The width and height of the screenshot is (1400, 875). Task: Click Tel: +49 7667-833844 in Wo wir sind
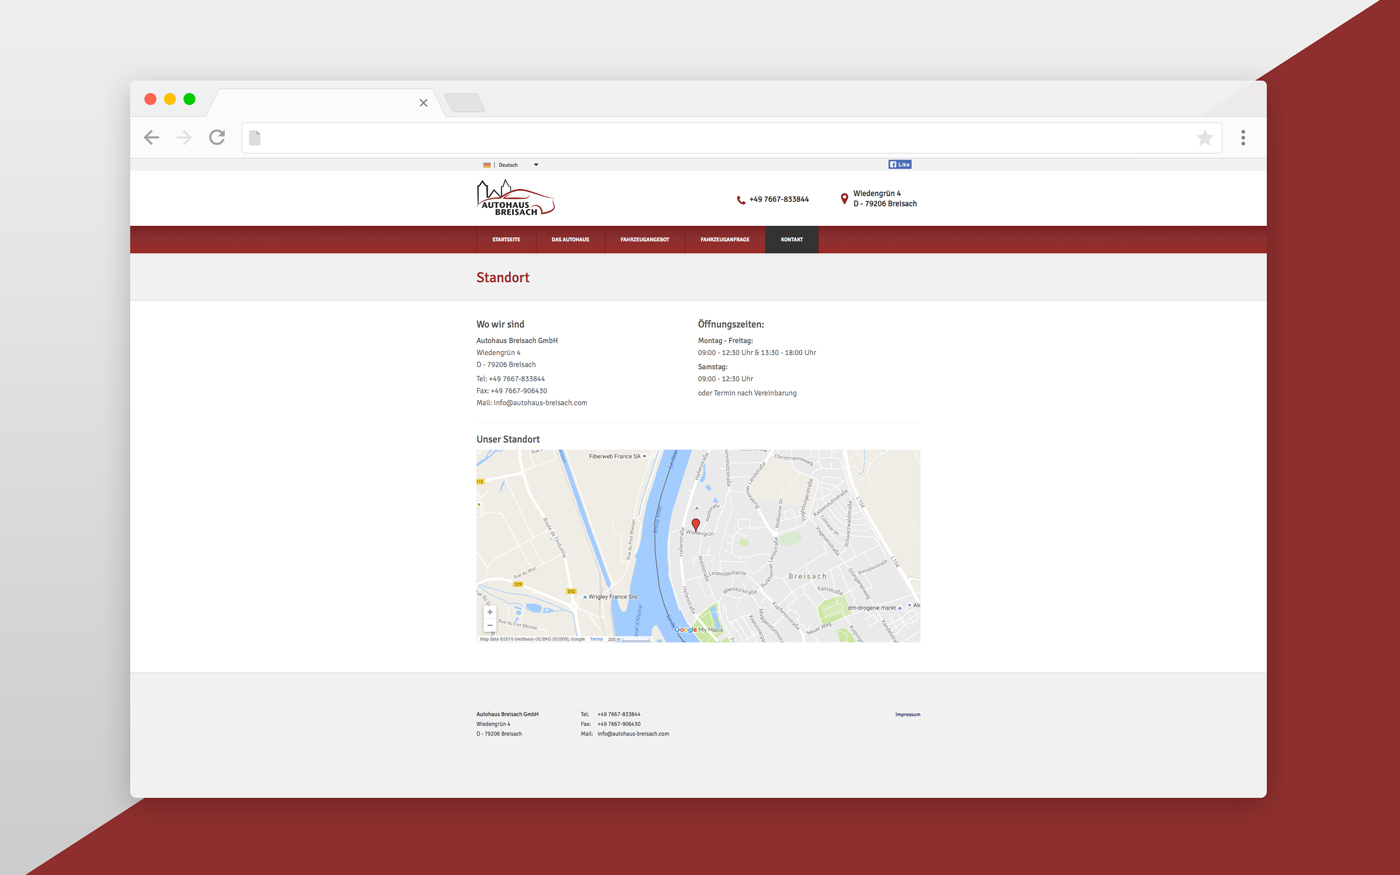511,379
